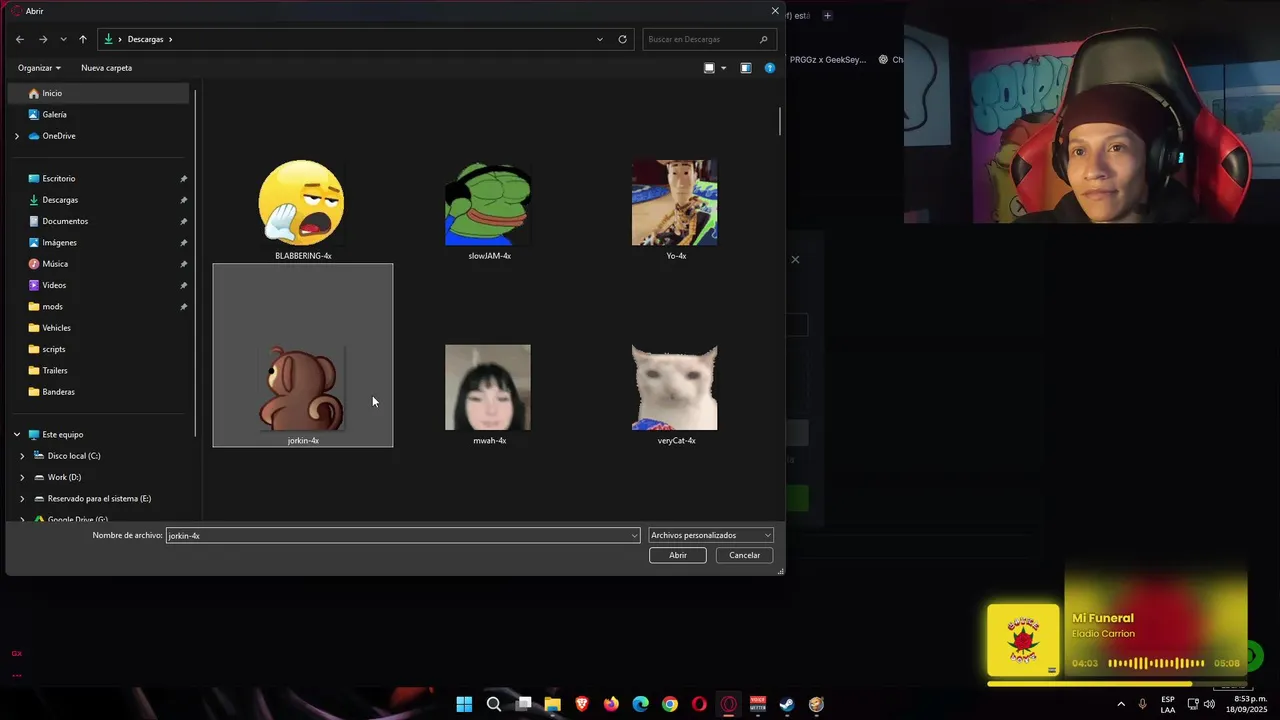Open help via blue question icon
The height and width of the screenshot is (720, 1280).
770,68
